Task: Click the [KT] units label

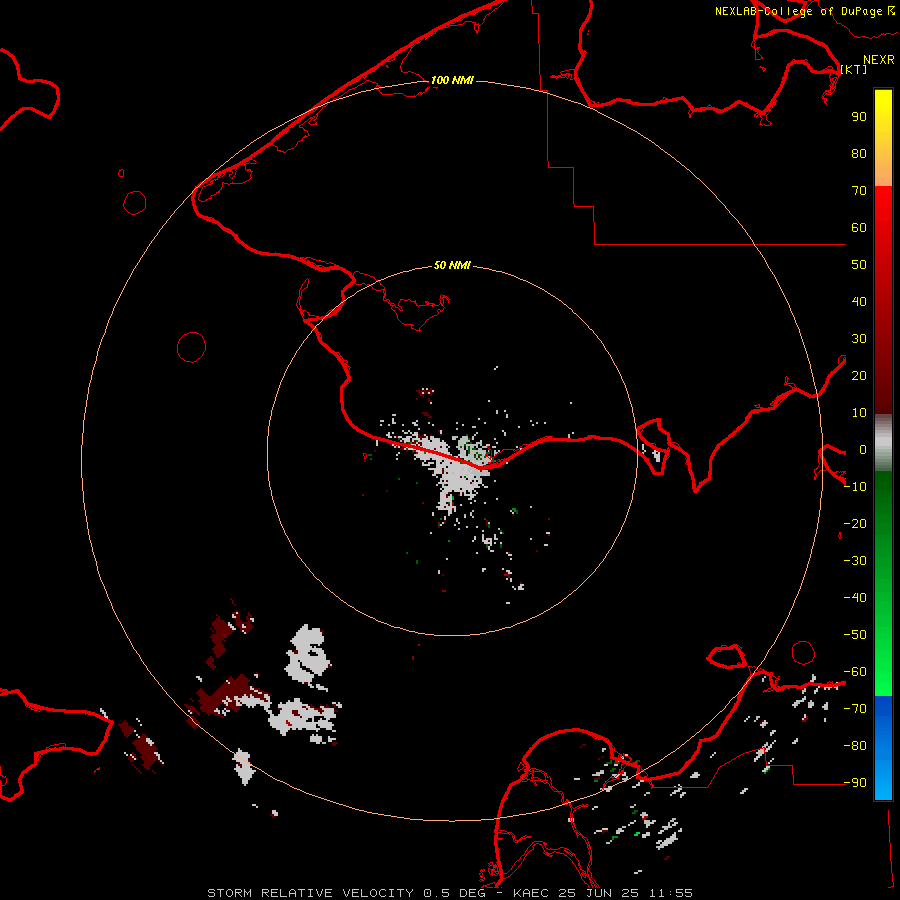Action: (854, 69)
